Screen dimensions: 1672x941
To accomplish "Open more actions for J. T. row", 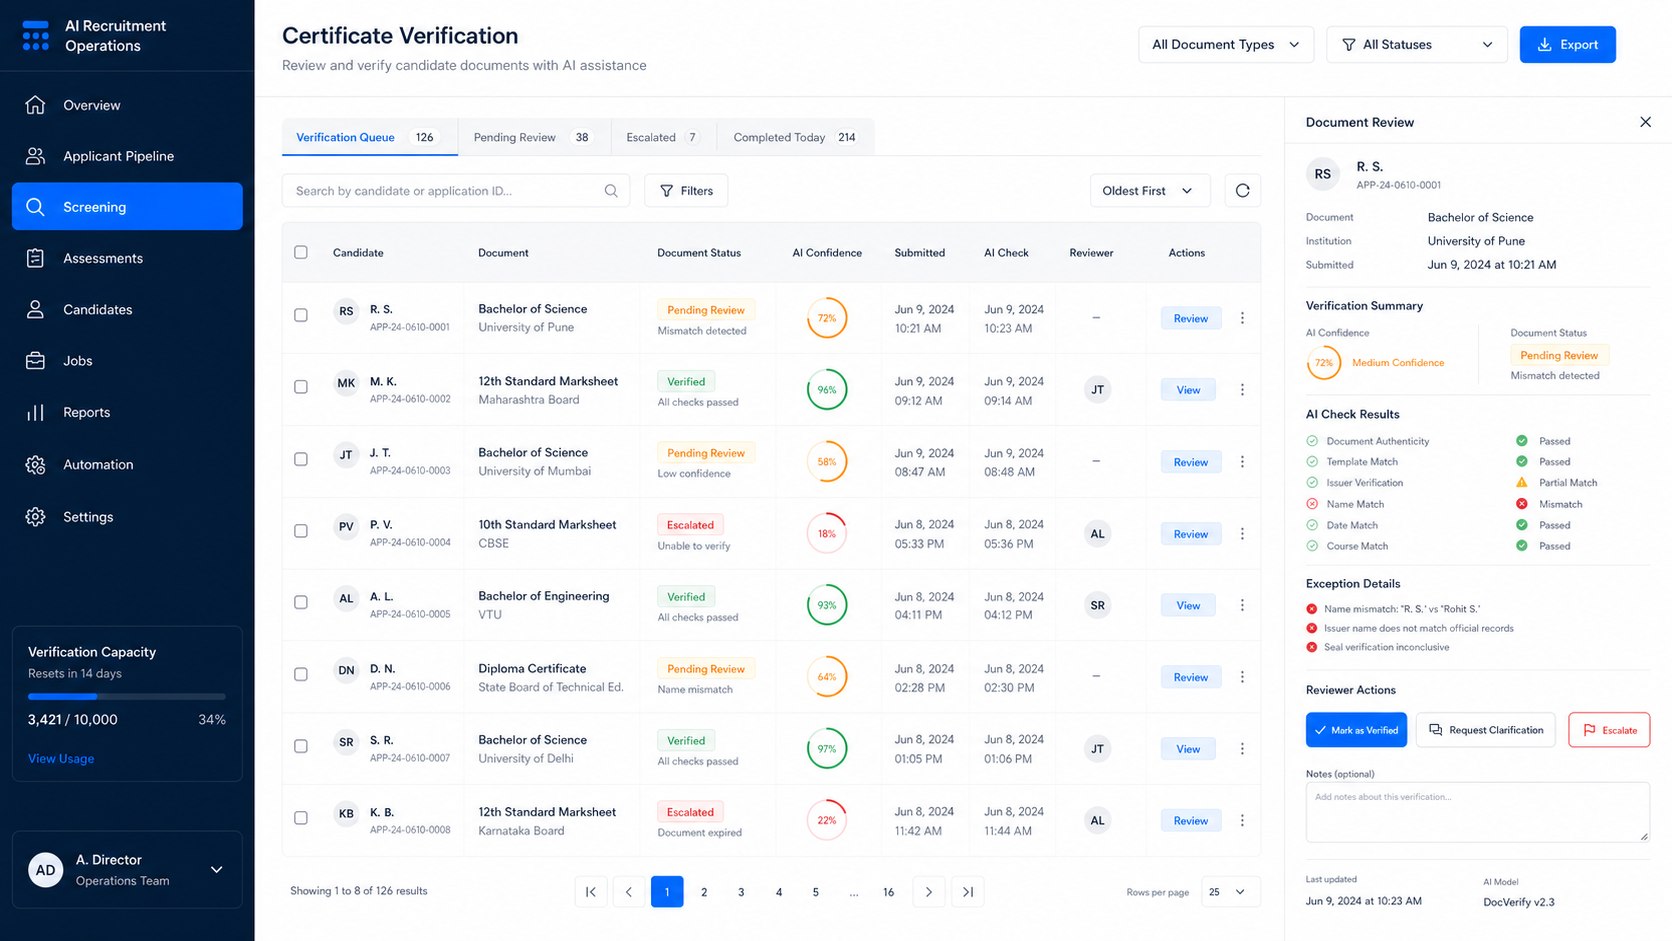I will tap(1242, 462).
